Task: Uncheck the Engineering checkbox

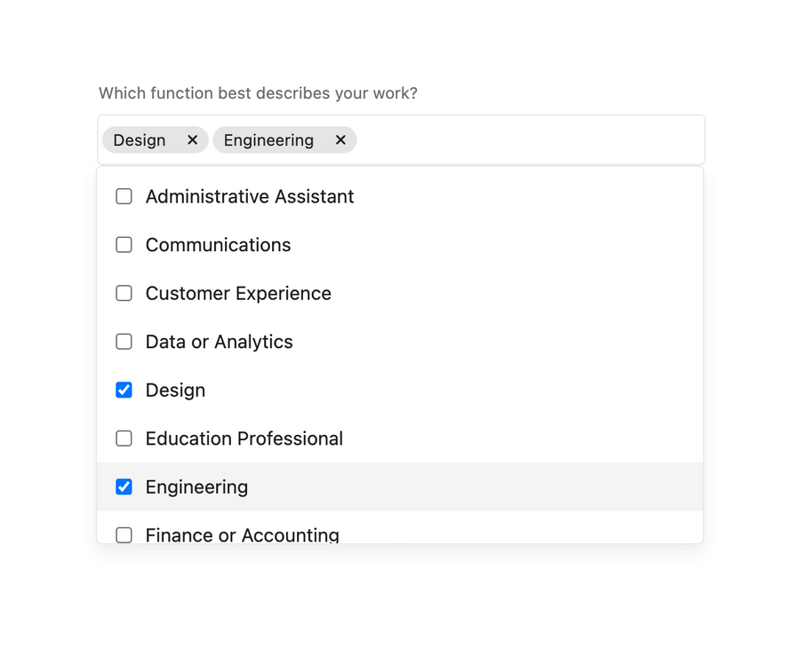Action: coord(123,487)
